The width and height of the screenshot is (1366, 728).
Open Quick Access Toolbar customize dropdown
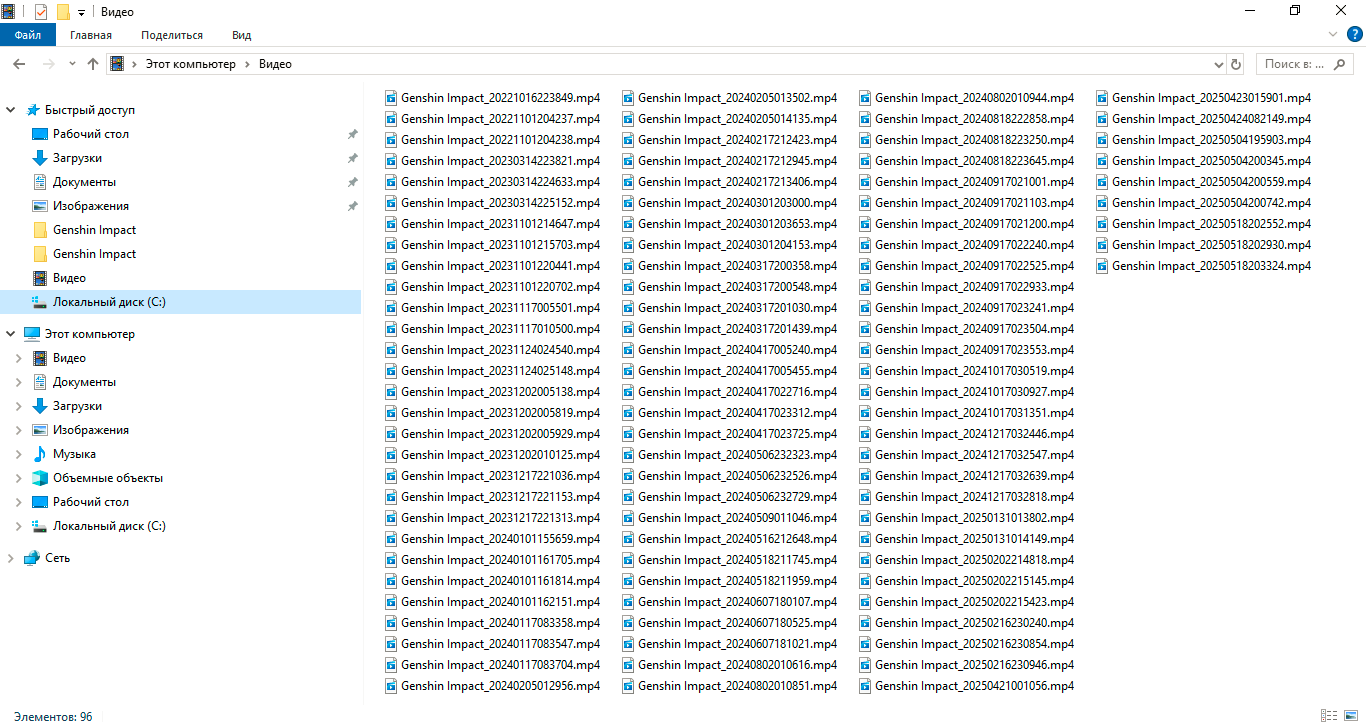pyautogui.click(x=81, y=12)
